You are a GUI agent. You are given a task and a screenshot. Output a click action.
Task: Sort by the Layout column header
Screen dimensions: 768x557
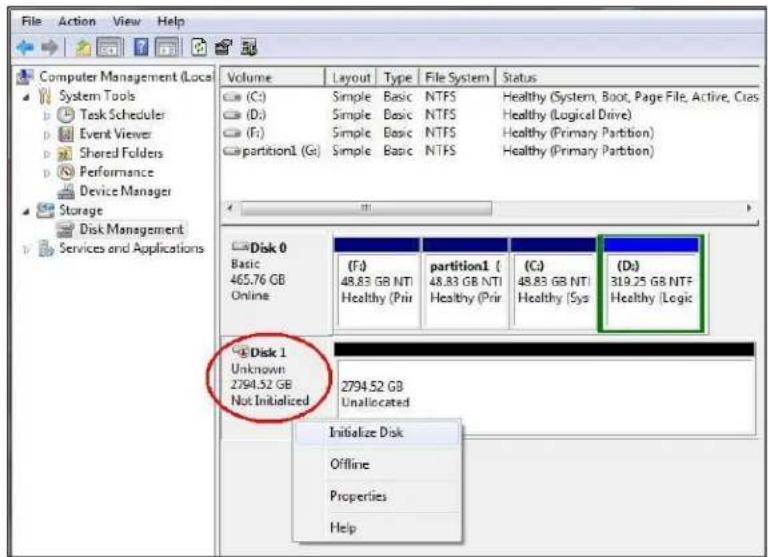tap(351, 77)
